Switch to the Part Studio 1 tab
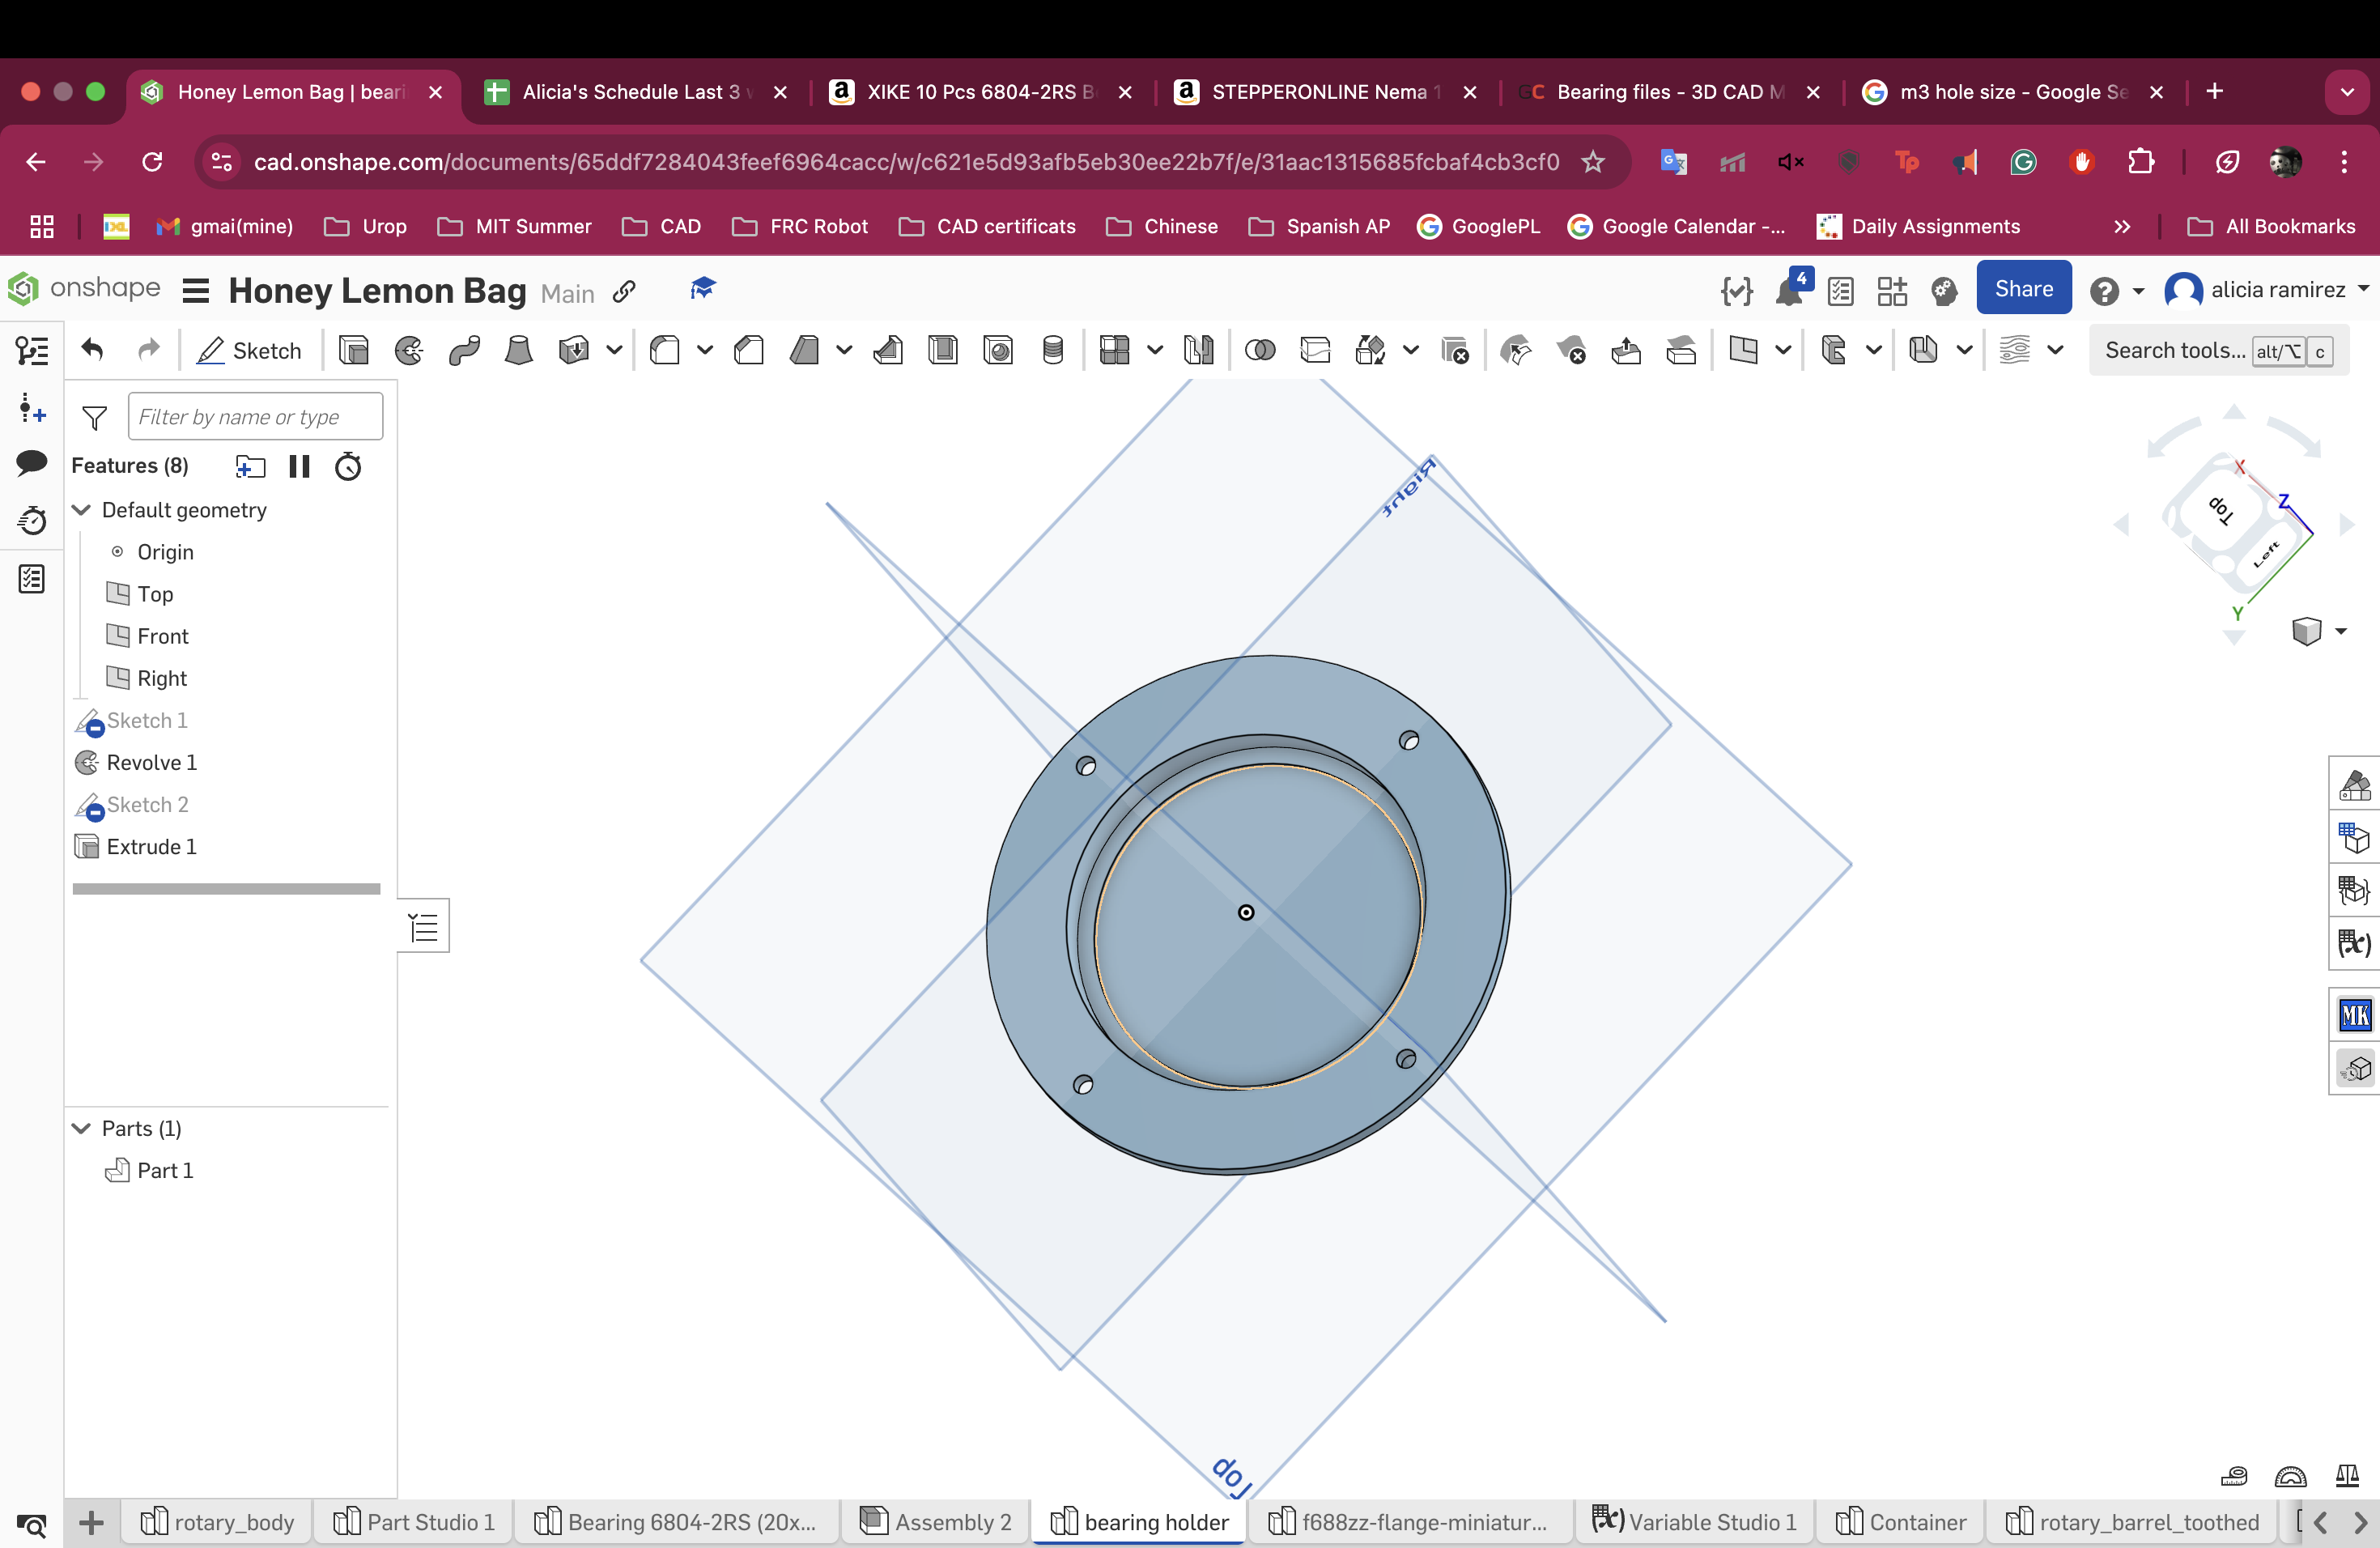The height and width of the screenshot is (1548, 2380). 414,1522
